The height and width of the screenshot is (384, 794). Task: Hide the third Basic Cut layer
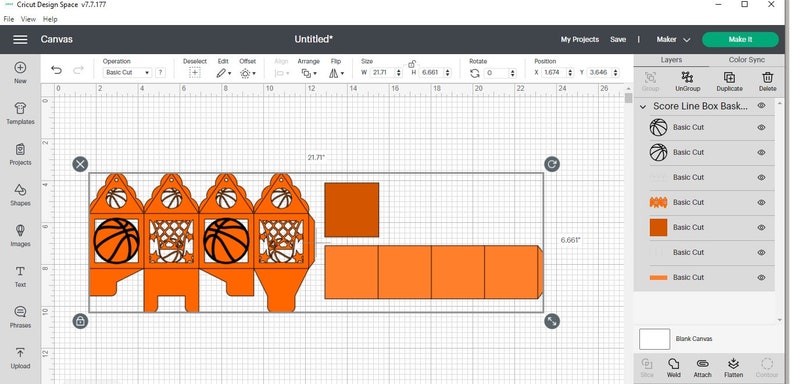coord(761,177)
